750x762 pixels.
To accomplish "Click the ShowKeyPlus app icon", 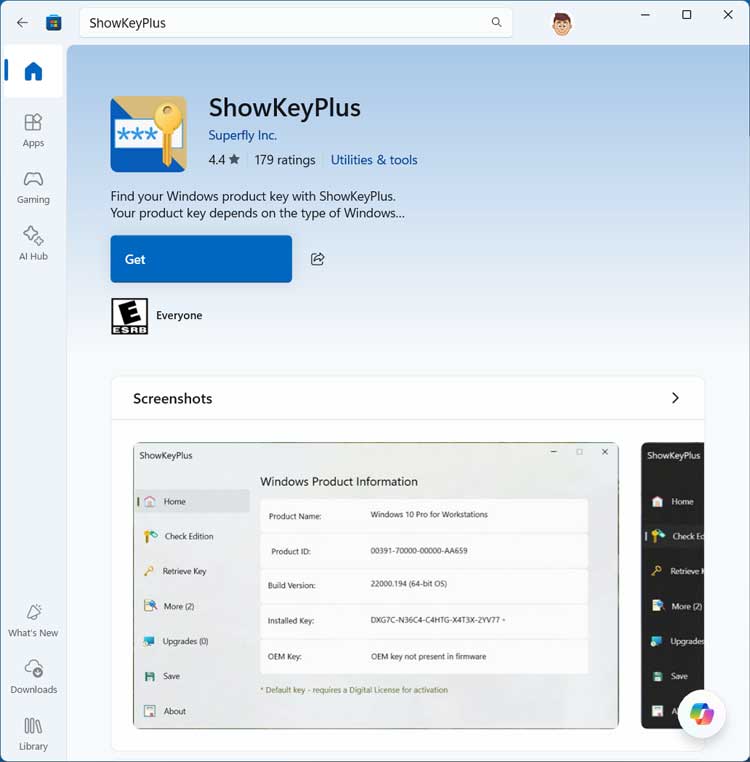I will tap(149, 134).
